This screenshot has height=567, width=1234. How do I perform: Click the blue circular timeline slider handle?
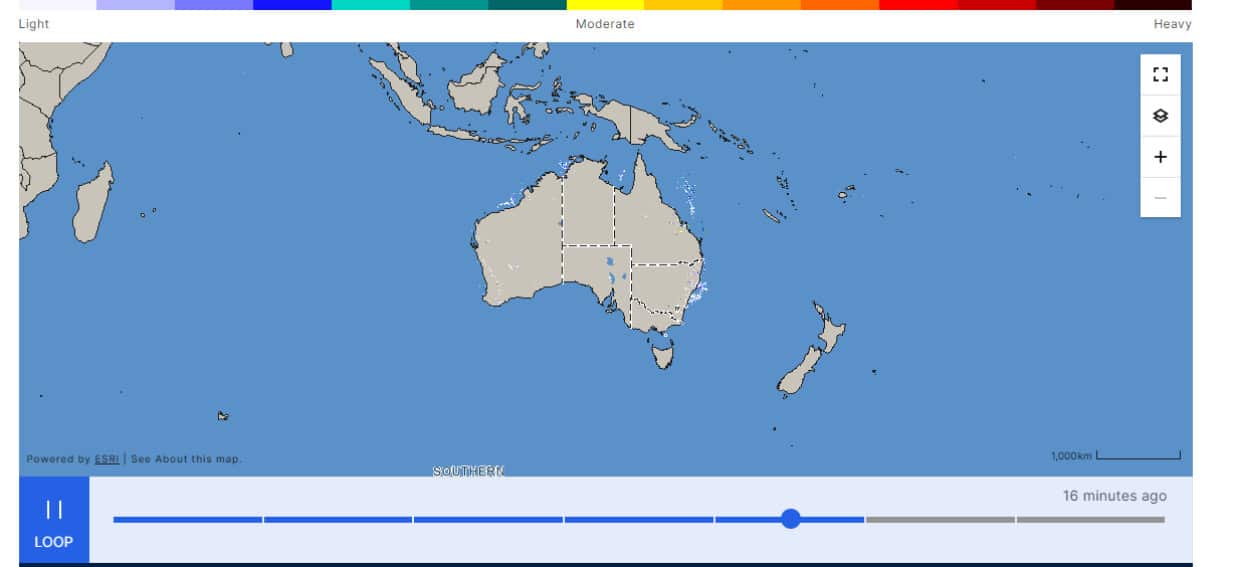(791, 519)
